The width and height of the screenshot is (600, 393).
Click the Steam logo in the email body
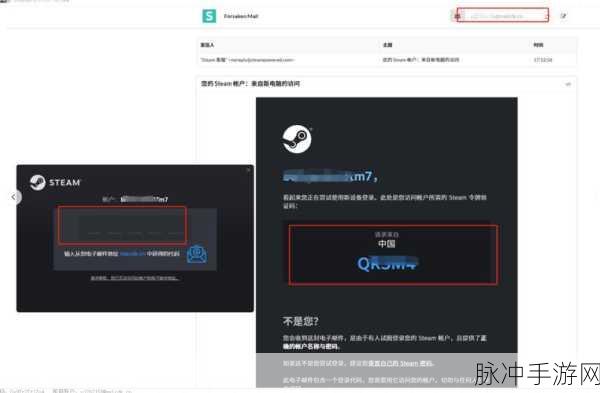click(297, 139)
